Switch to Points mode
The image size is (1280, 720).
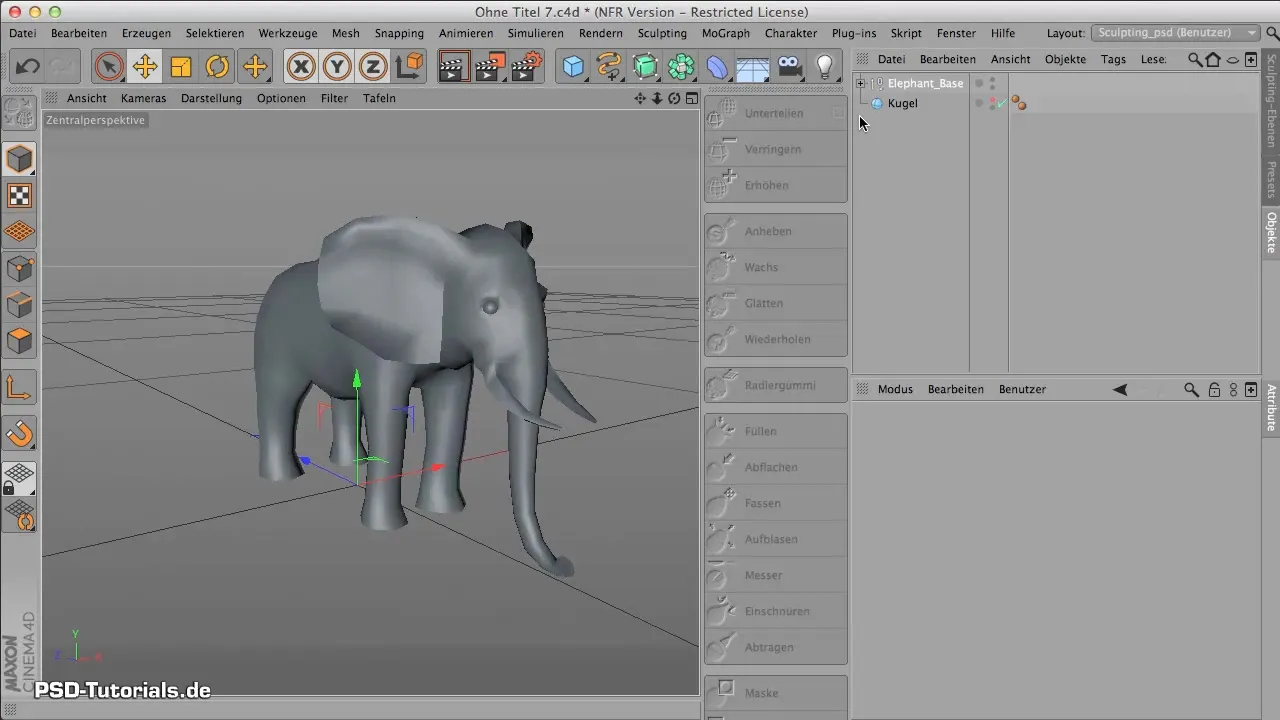point(20,269)
